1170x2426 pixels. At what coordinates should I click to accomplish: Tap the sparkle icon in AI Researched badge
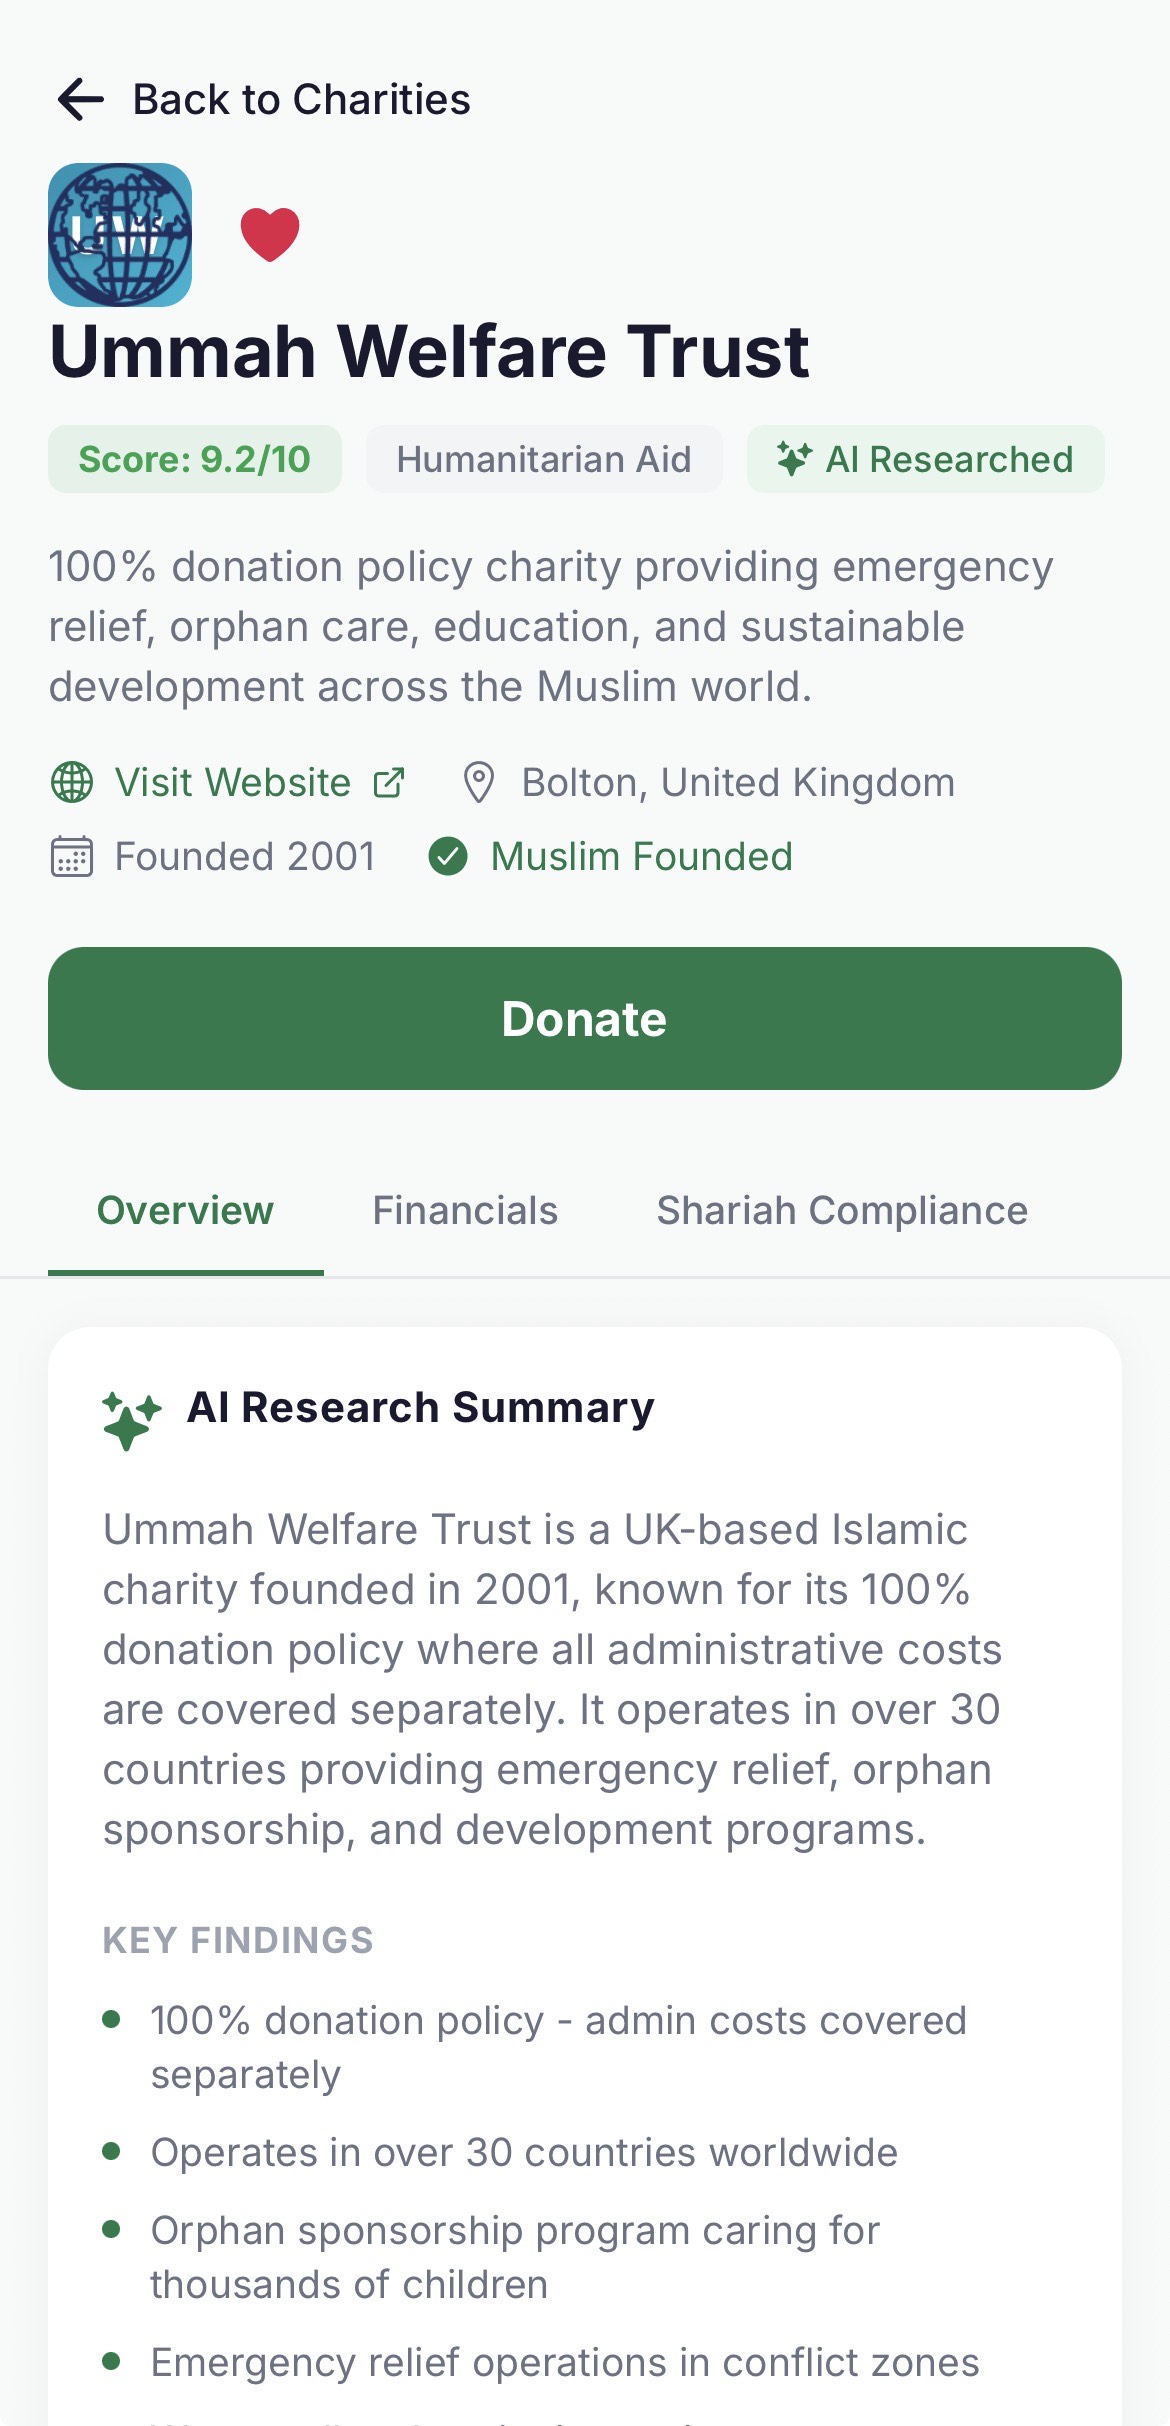tap(794, 459)
